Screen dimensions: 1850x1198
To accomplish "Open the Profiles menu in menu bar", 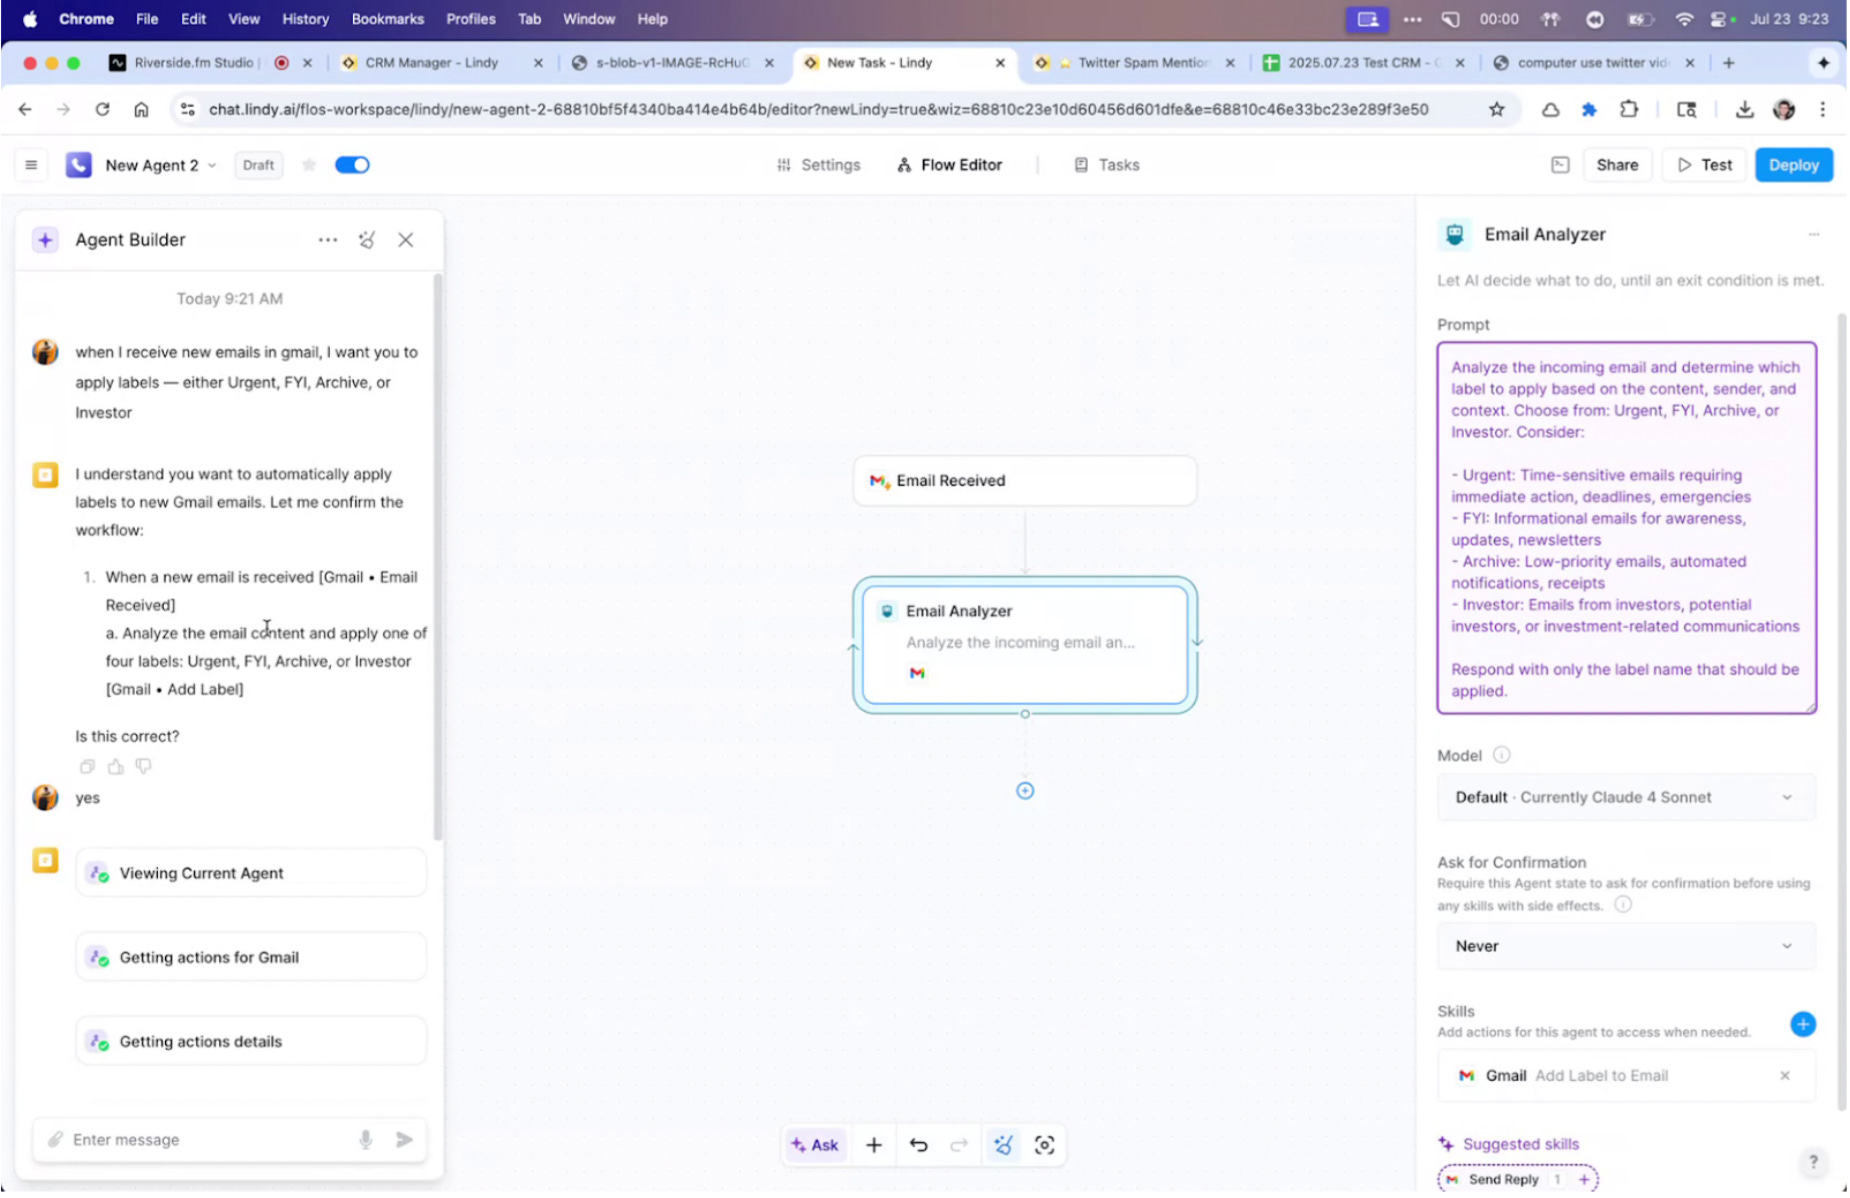I will pyautogui.click(x=470, y=19).
